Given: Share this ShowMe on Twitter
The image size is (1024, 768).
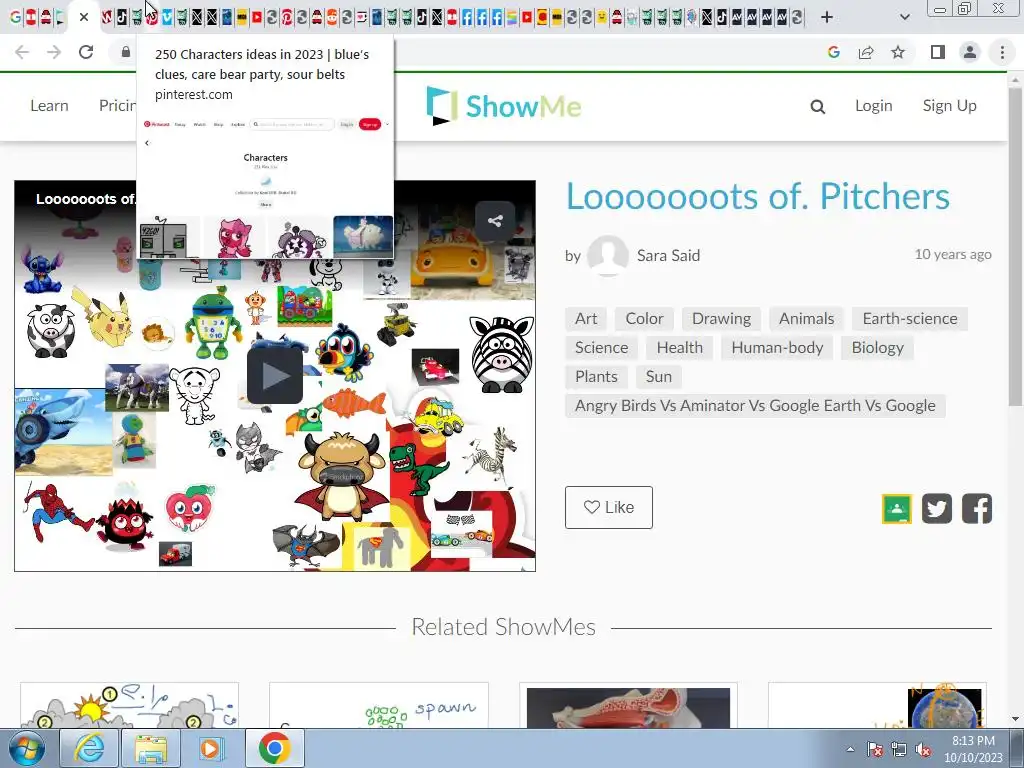Looking at the screenshot, I should (936, 509).
